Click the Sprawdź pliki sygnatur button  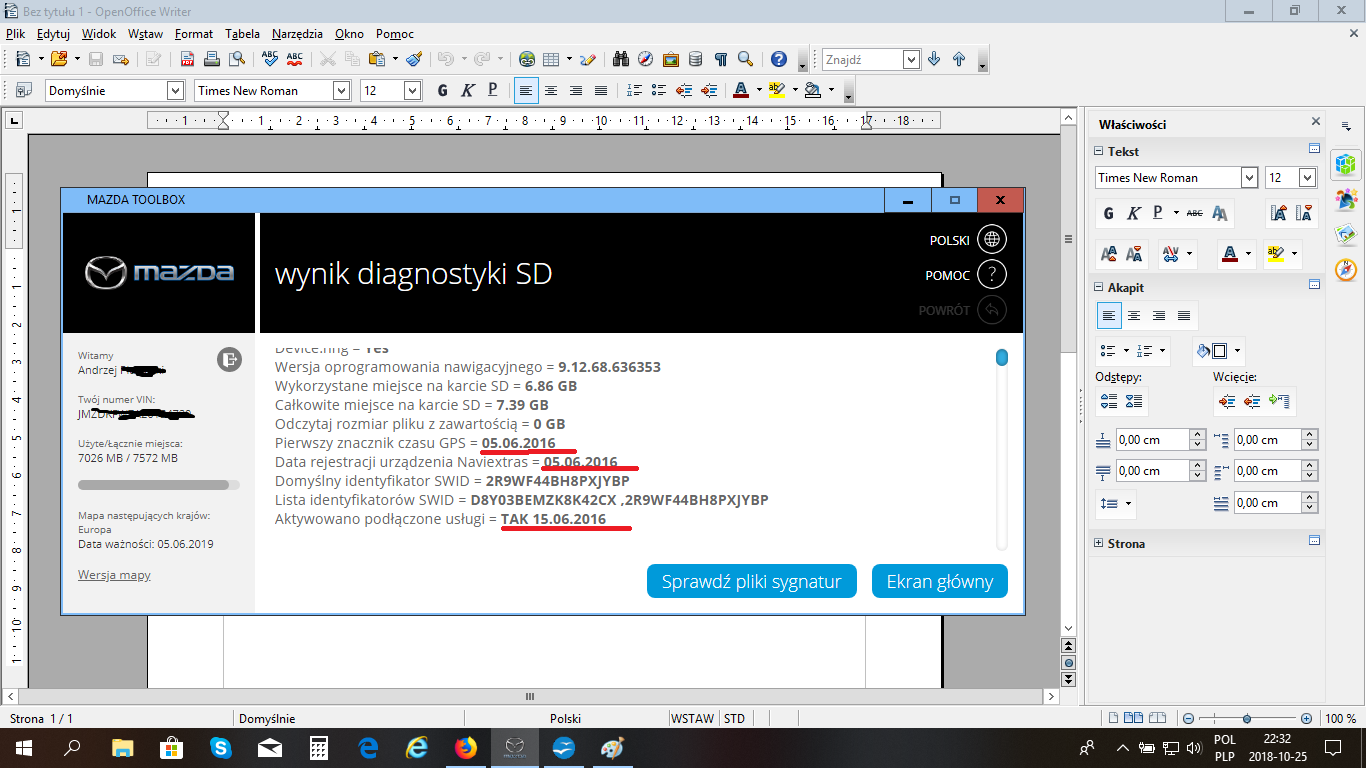[751, 582]
